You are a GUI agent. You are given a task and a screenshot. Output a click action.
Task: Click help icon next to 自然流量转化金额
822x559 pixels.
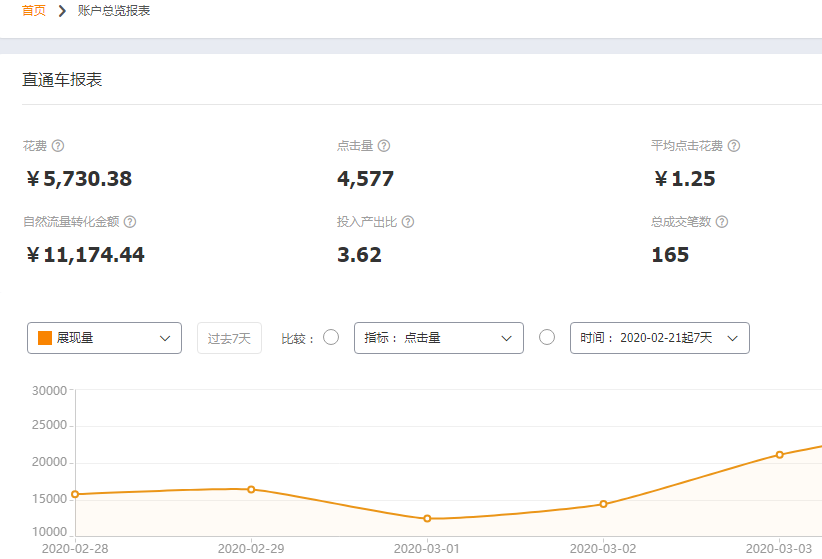[x=130, y=222]
